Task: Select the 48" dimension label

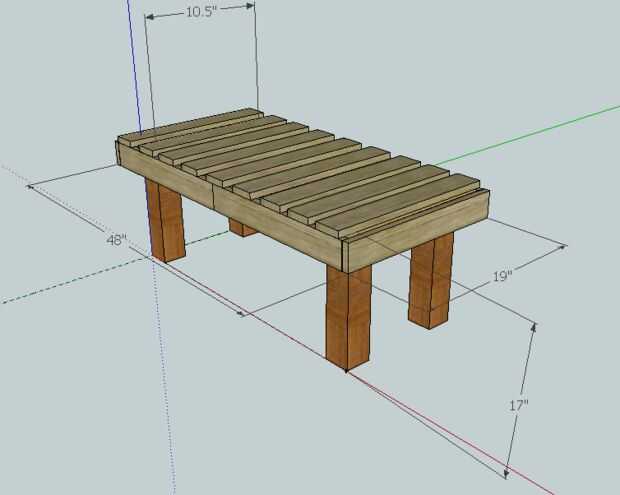Action: pos(117,240)
